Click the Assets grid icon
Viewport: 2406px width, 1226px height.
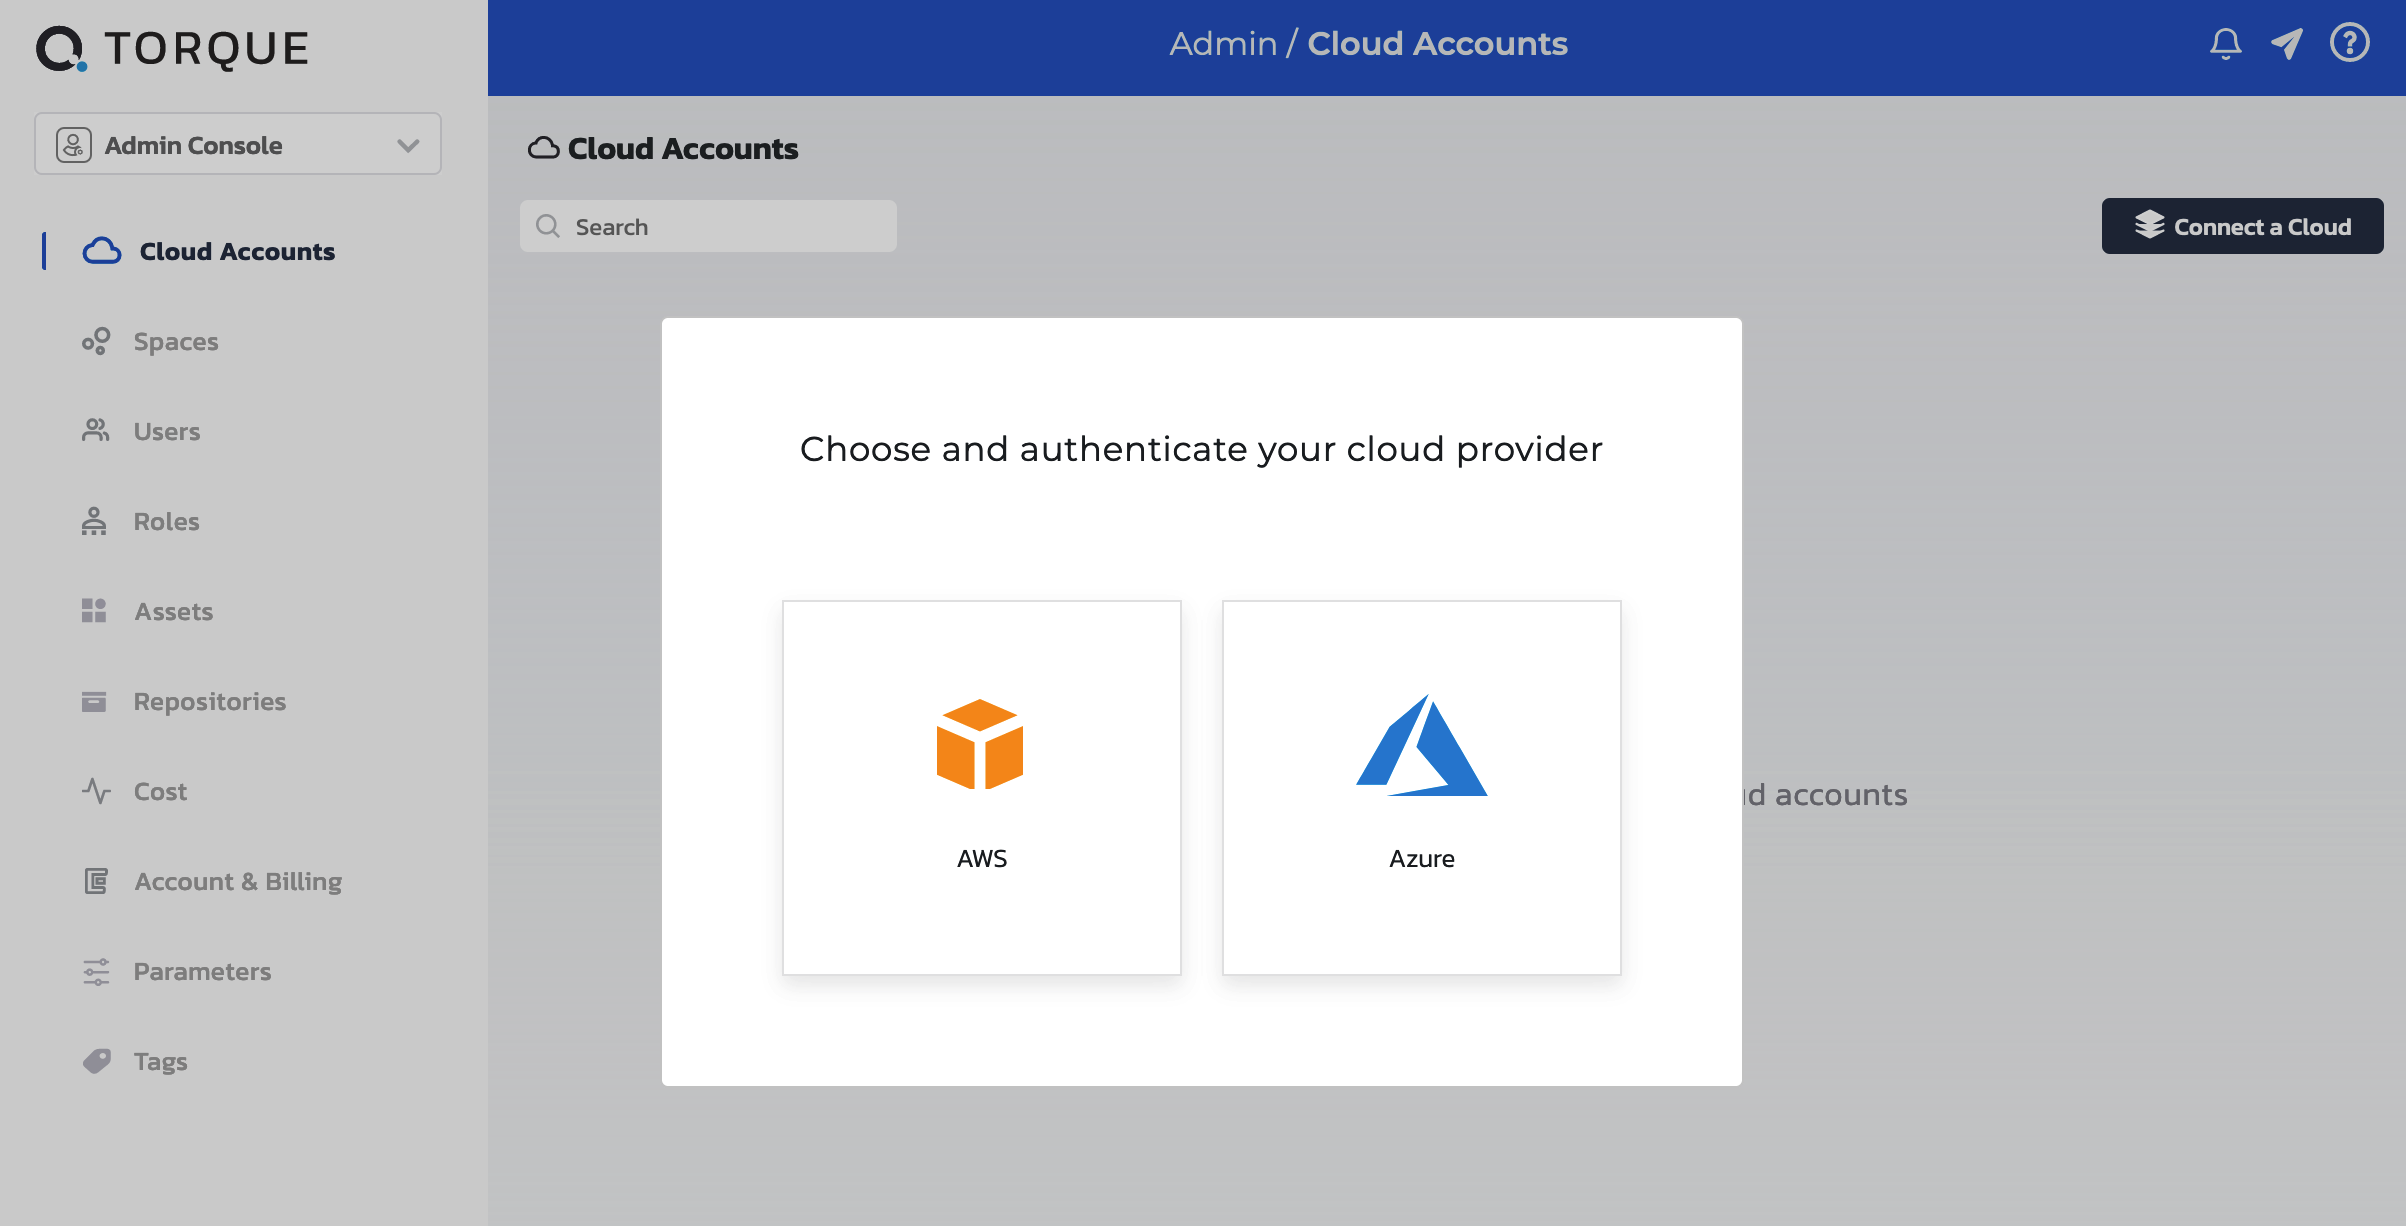94,611
